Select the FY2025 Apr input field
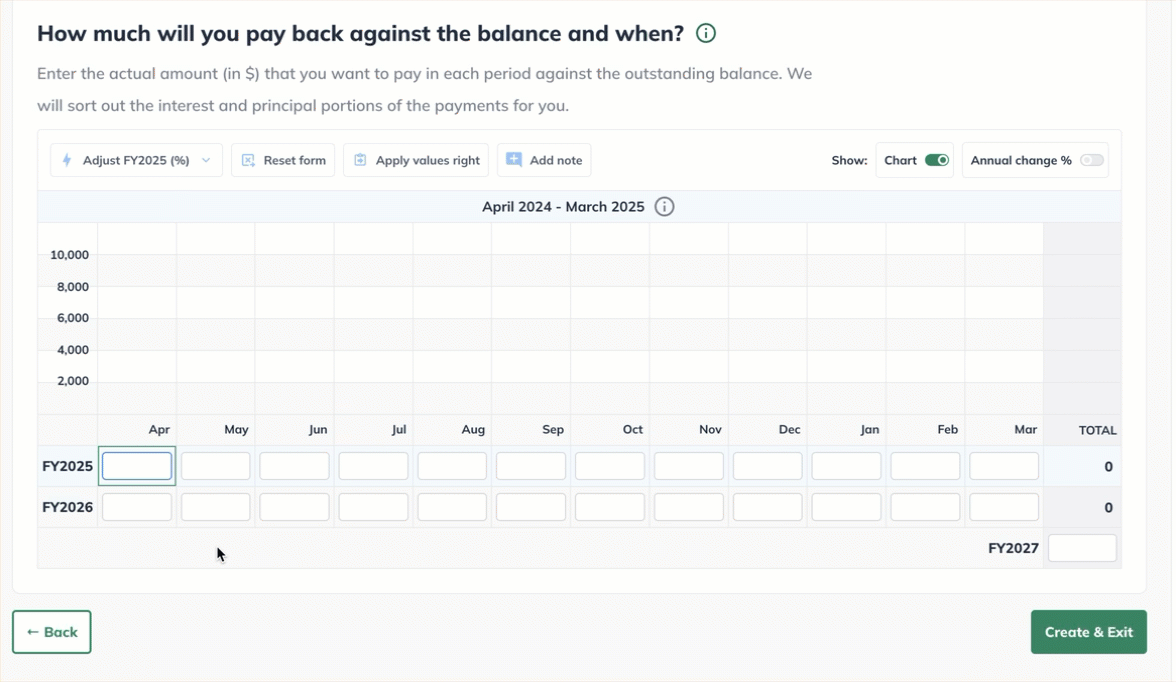1176x682 pixels. tap(137, 466)
